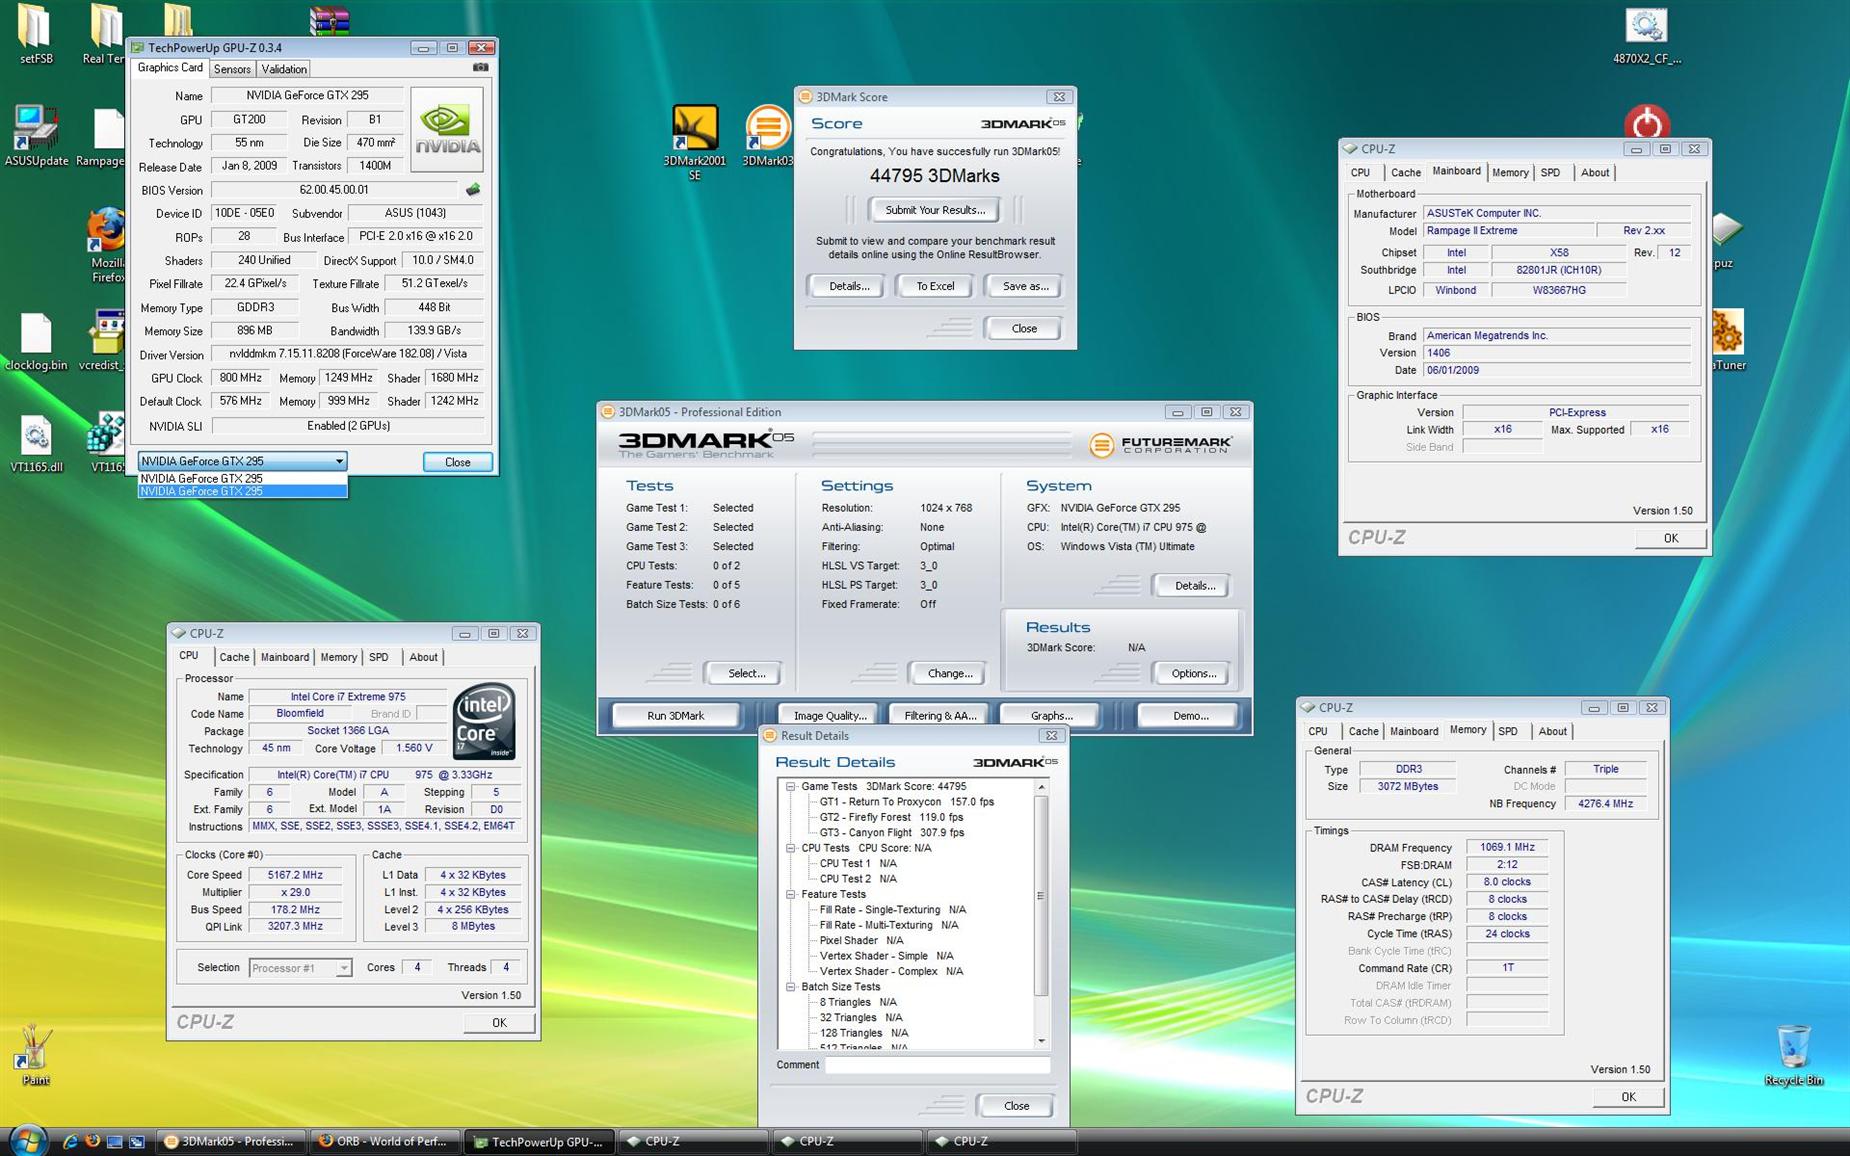Click the NVIDIA logo in GPU-Z
The image size is (1850, 1156).
pyautogui.click(x=447, y=129)
